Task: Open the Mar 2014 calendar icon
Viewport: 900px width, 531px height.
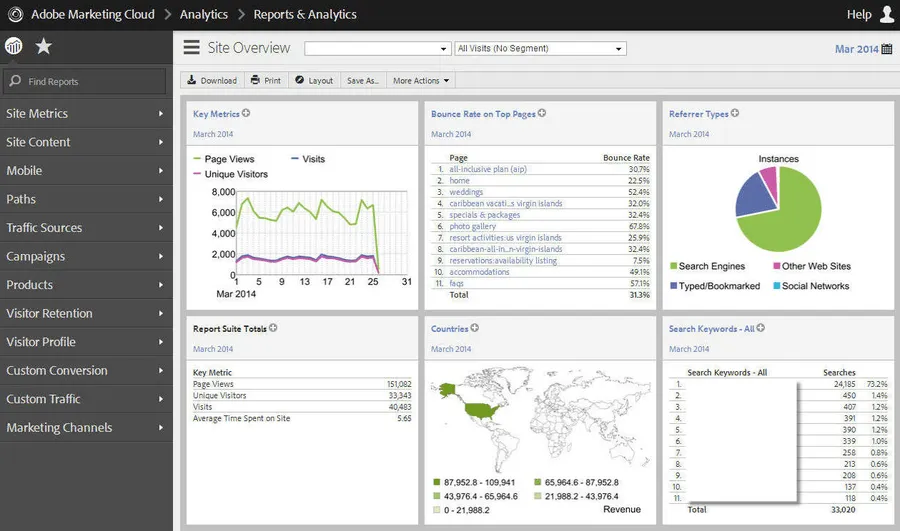Action: click(x=887, y=49)
